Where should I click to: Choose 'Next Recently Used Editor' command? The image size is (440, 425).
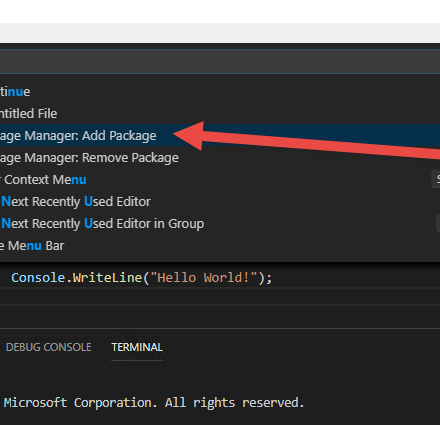[x=220, y=202]
